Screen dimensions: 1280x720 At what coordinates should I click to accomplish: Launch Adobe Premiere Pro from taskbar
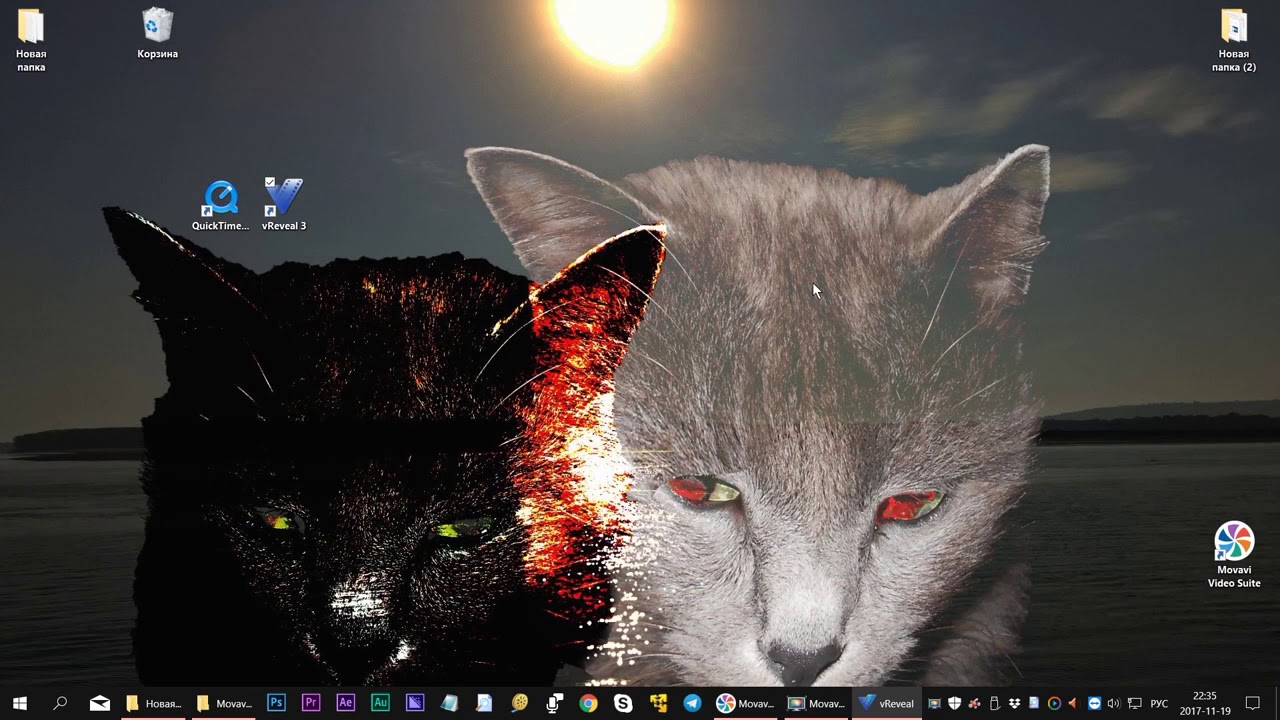click(x=310, y=703)
